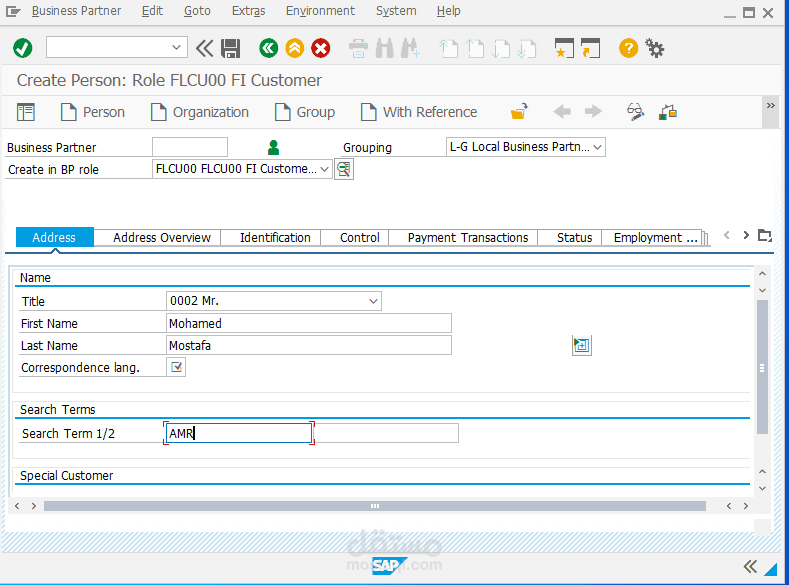Click the gray left arrow icon
The image size is (789, 585).
click(x=562, y=111)
